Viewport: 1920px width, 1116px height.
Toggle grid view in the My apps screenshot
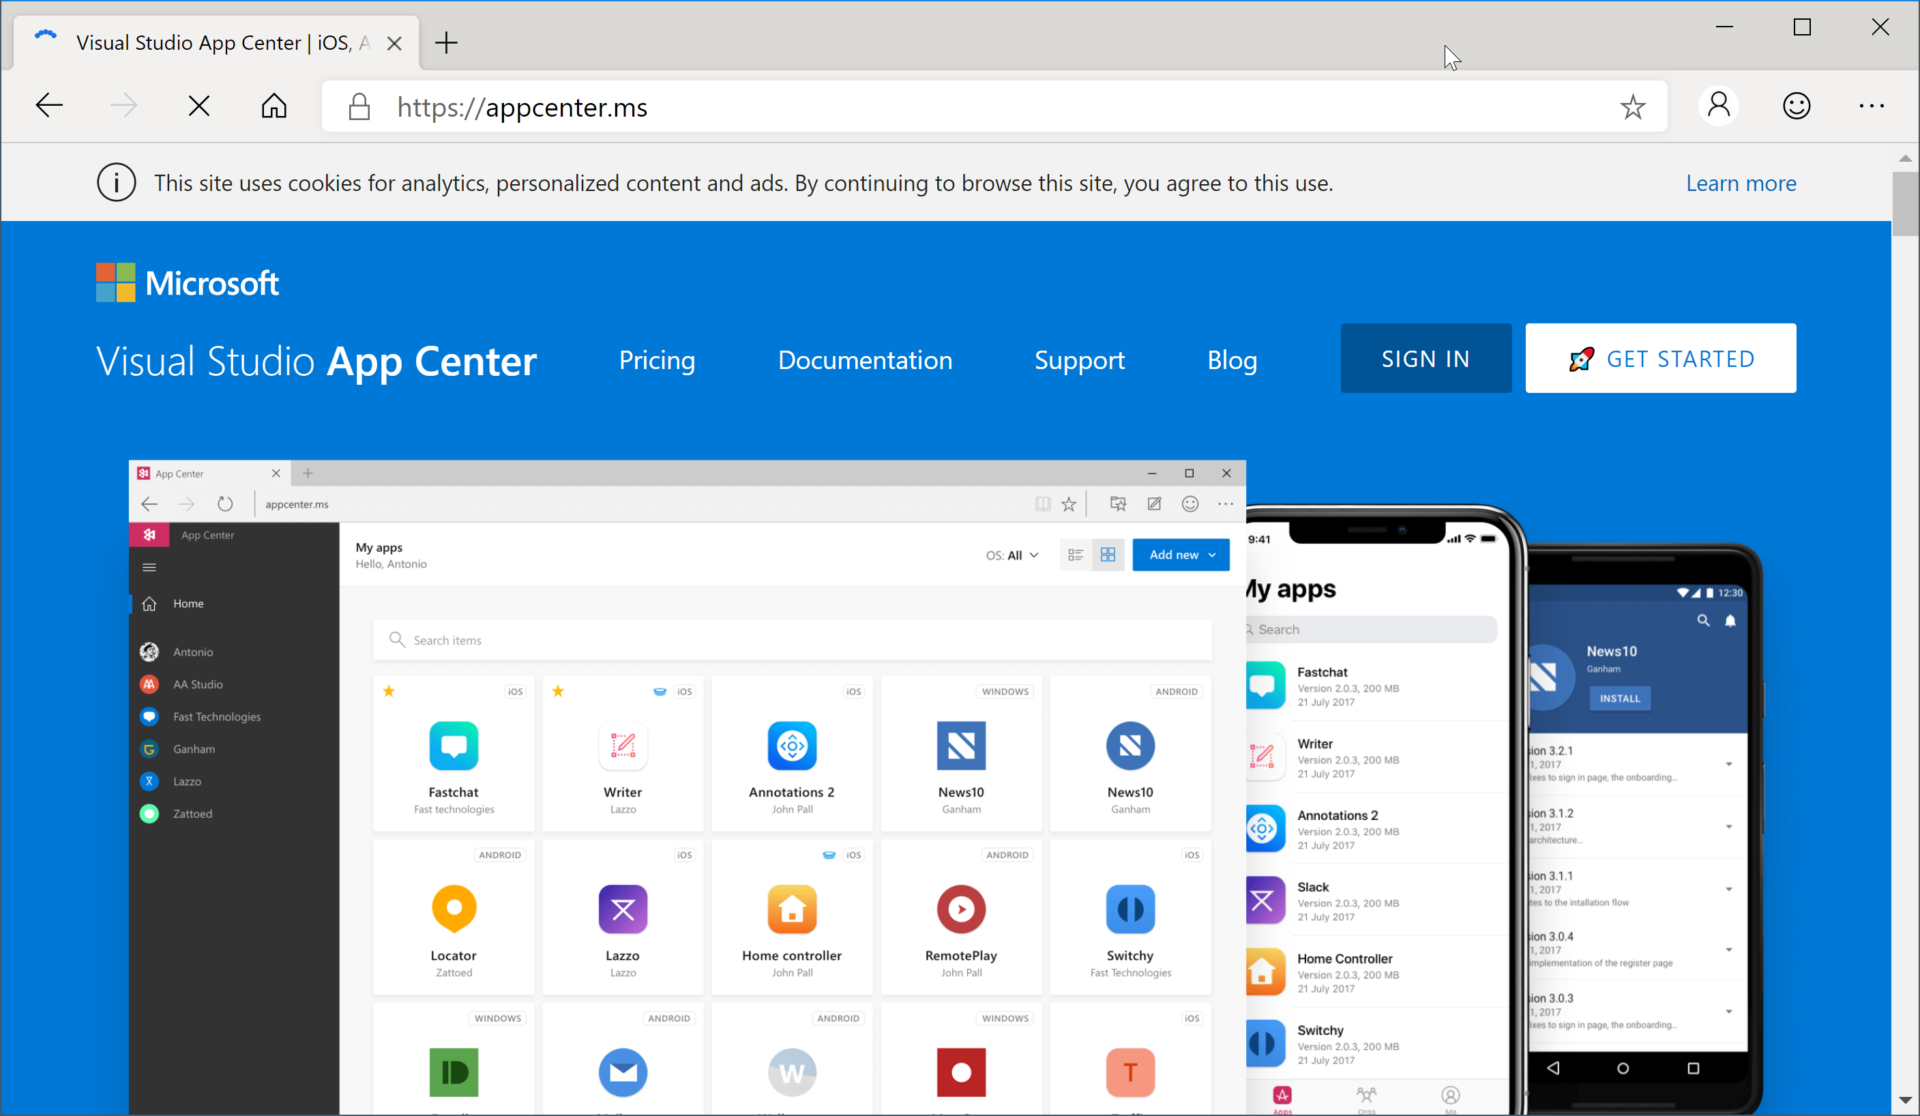coord(1108,554)
